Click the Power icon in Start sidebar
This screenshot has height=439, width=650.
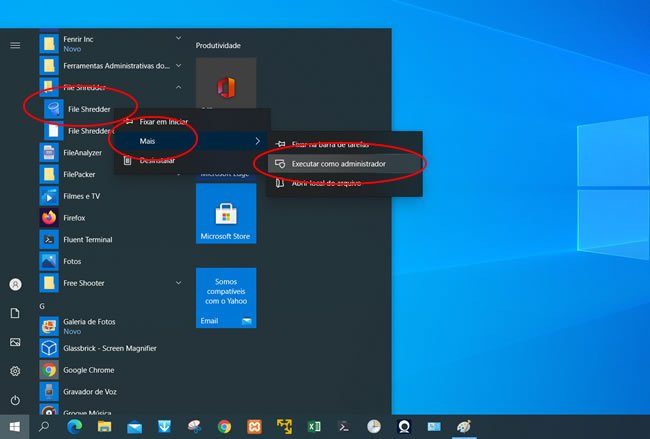(15, 400)
